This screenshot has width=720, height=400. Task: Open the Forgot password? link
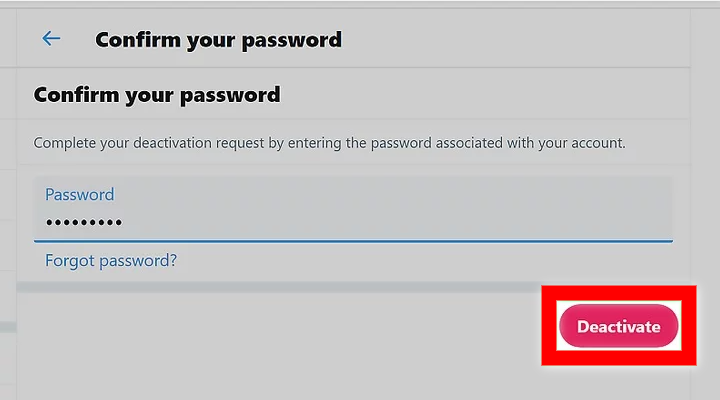[111, 260]
